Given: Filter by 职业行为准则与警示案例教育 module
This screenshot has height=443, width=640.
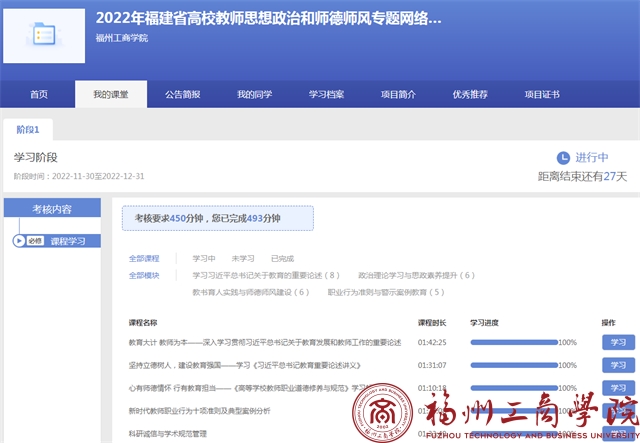Looking at the screenshot, I should click(386, 292).
